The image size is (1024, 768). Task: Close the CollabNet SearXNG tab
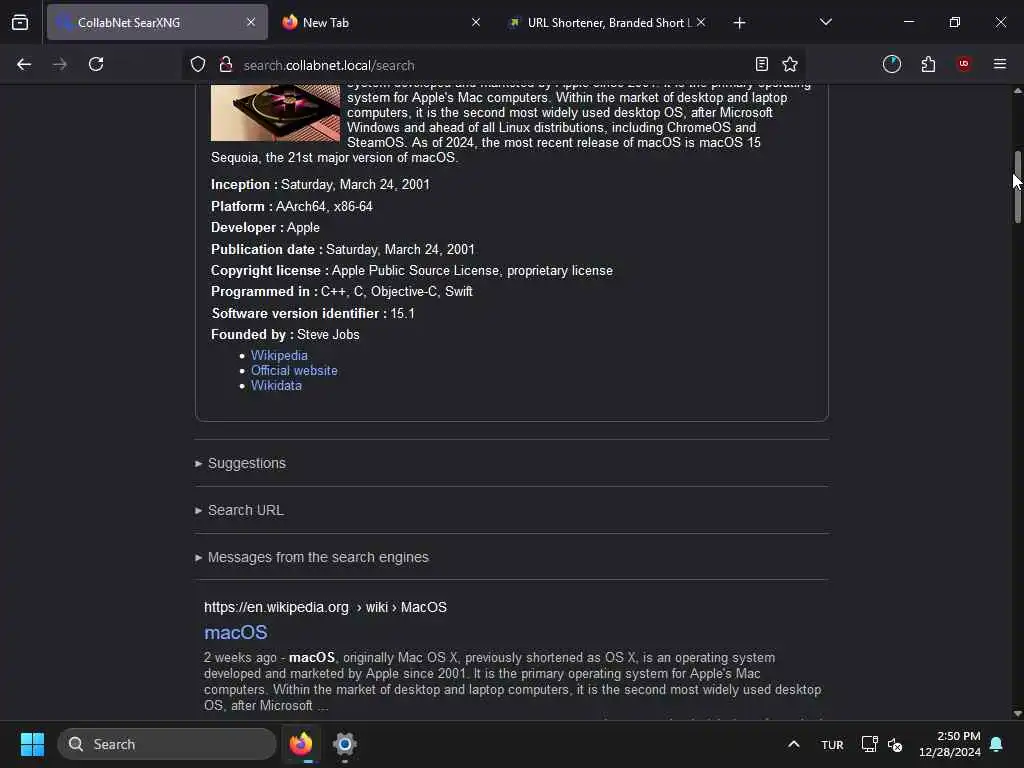coord(251,23)
